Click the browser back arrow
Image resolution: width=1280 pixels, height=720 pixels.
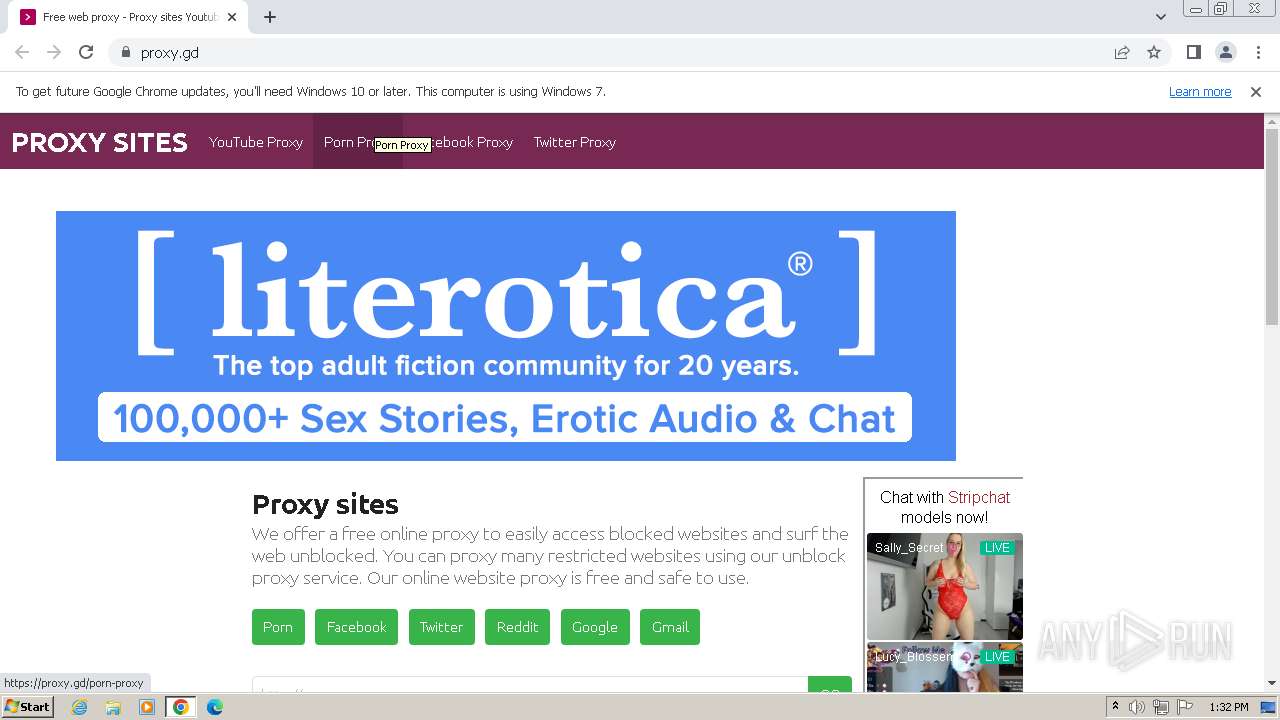pos(22,52)
